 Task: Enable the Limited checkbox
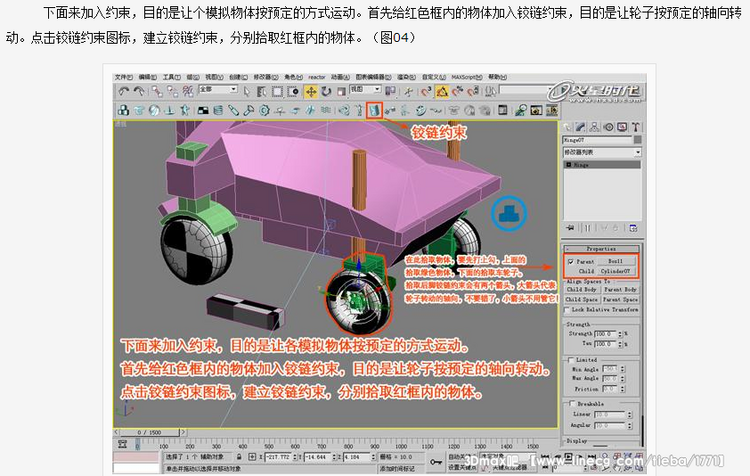pyautogui.click(x=571, y=360)
